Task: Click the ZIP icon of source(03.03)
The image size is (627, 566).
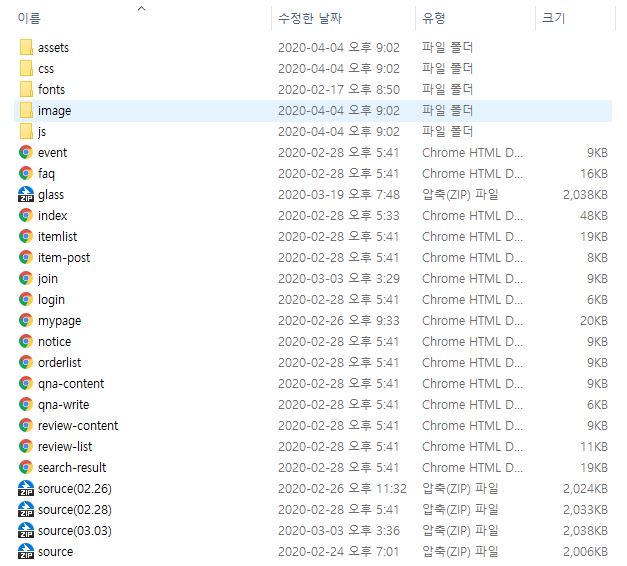Action: [26, 530]
